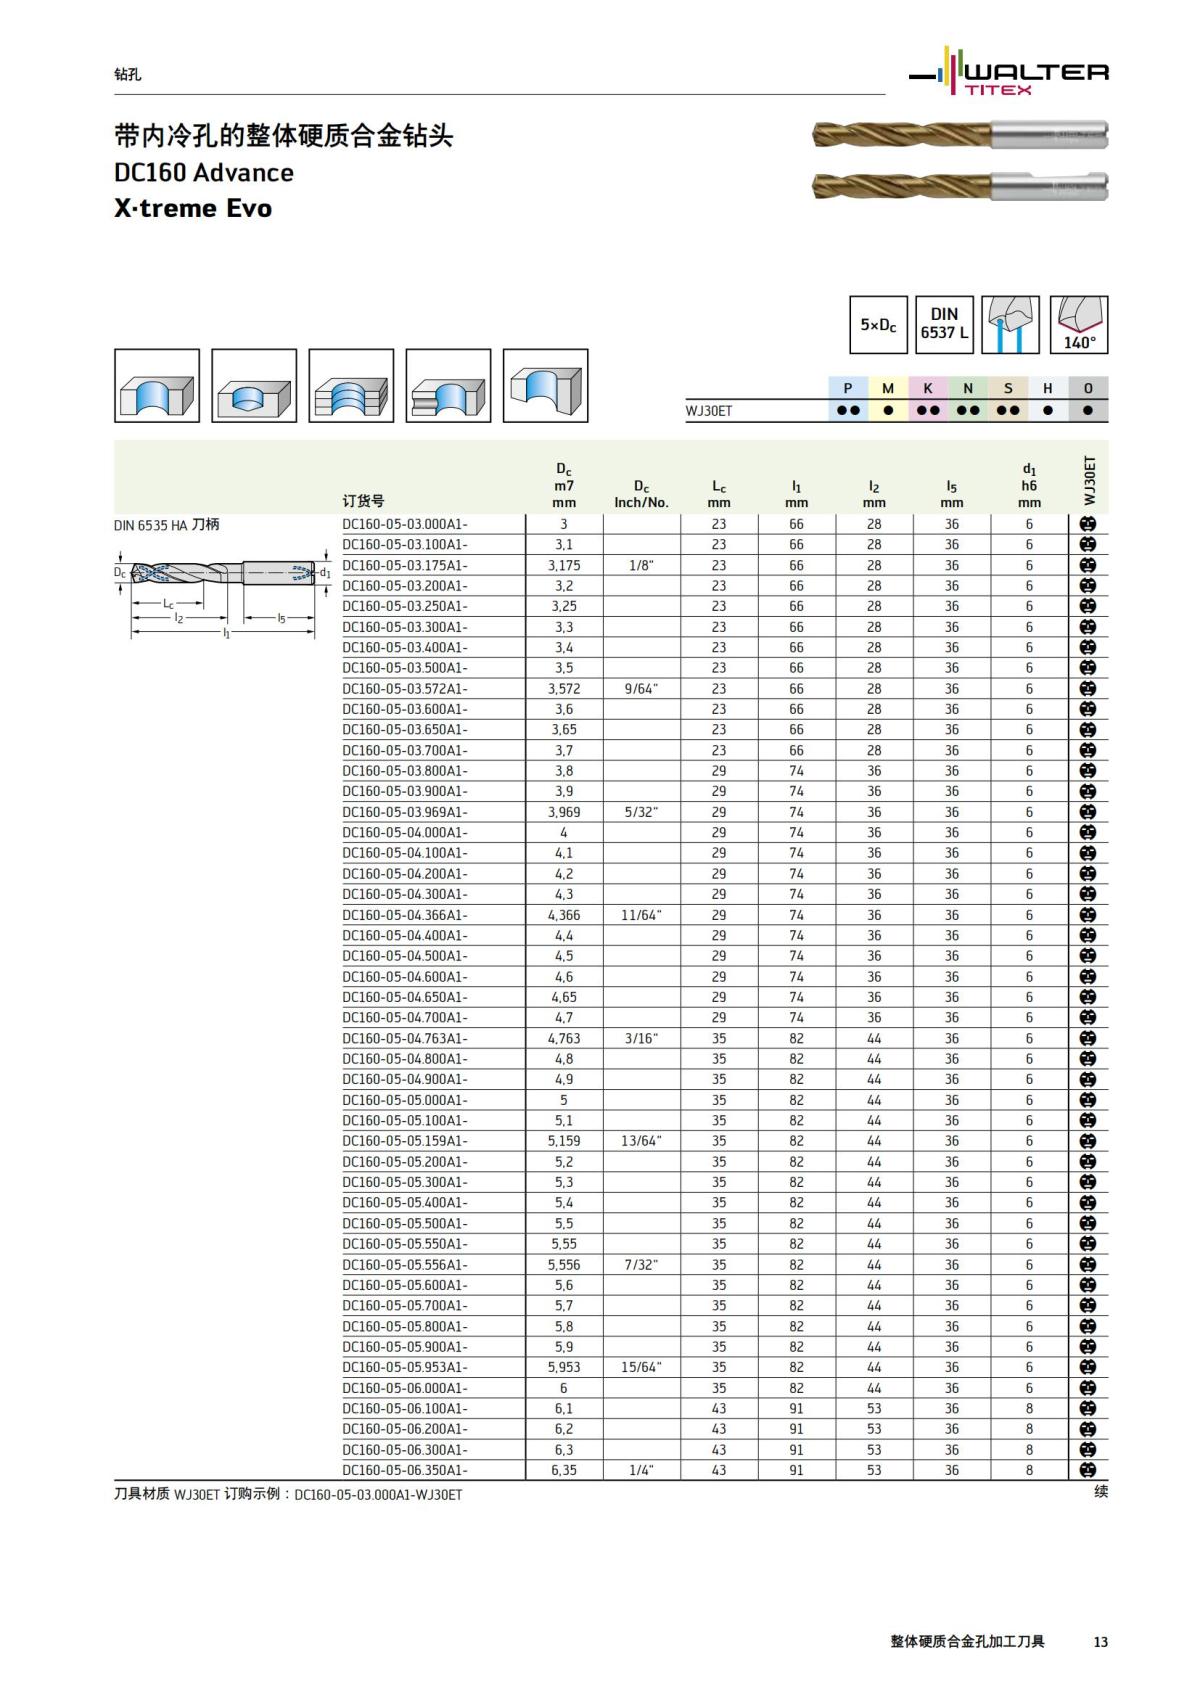Click the WJ30ET grade label in the material row
Screen dimensions: 1200x1697
(709, 411)
